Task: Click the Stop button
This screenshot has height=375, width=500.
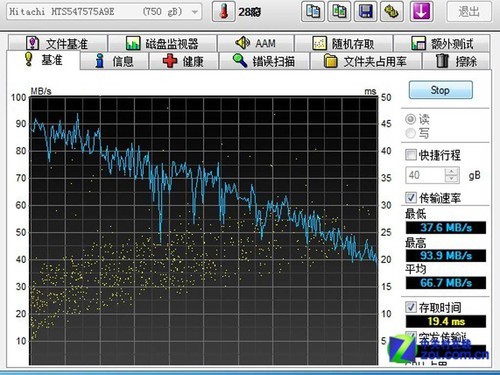Action: tap(441, 90)
